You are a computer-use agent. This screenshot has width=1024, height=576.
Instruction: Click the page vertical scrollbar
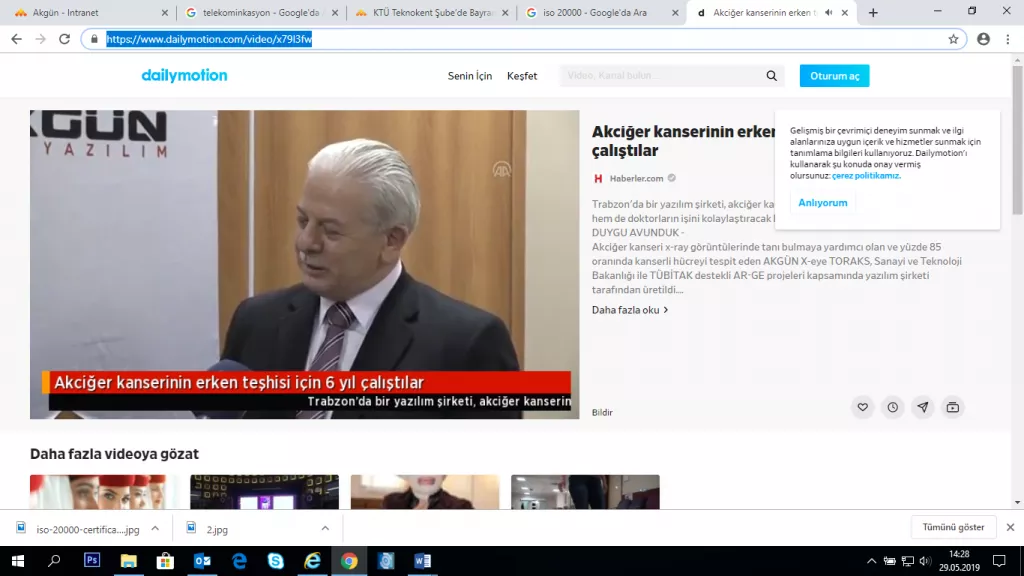coord(1017,140)
